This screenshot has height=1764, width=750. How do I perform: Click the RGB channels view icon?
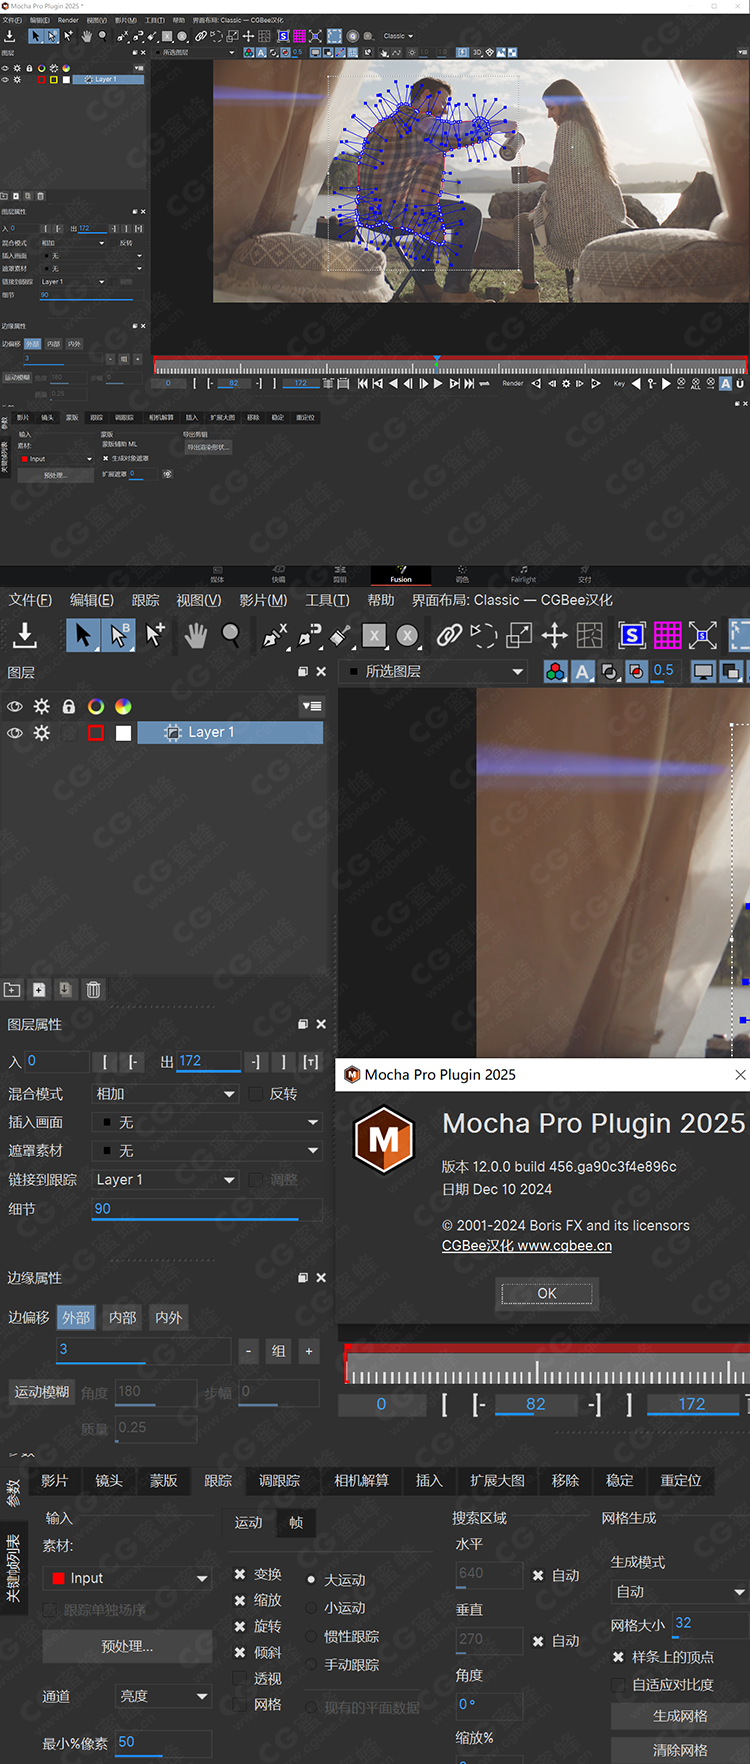click(555, 672)
